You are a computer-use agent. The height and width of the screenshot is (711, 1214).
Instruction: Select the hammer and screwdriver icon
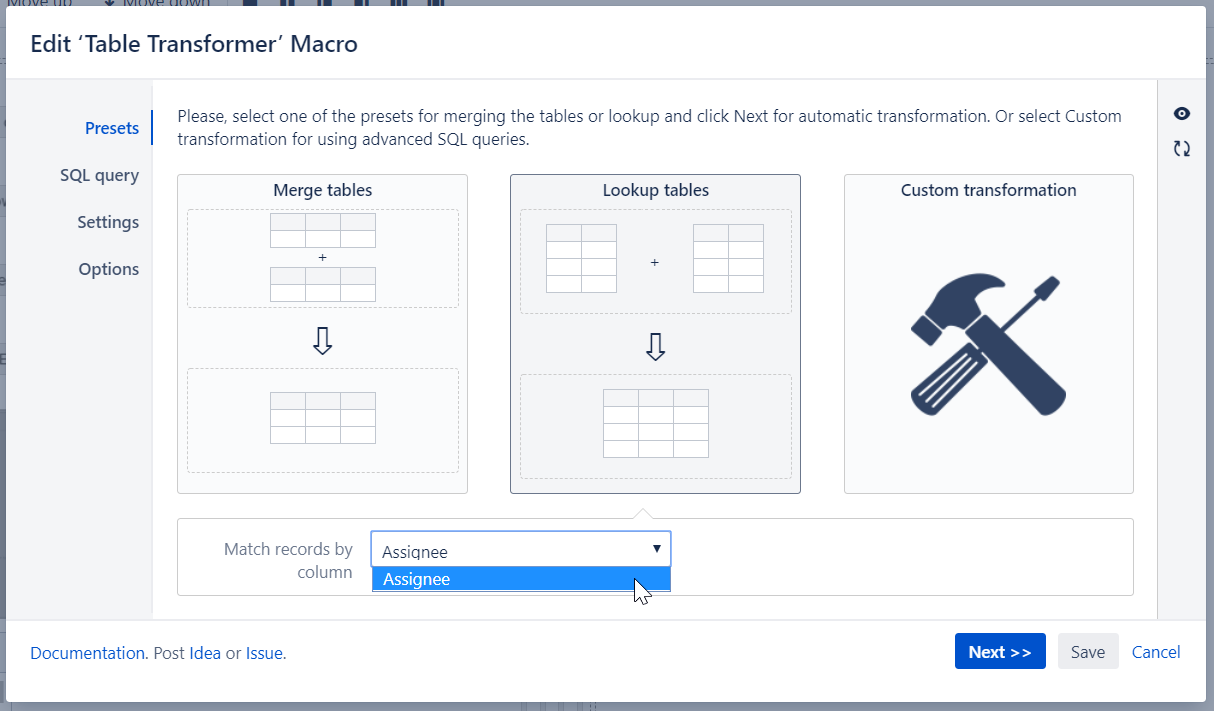[988, 345]
